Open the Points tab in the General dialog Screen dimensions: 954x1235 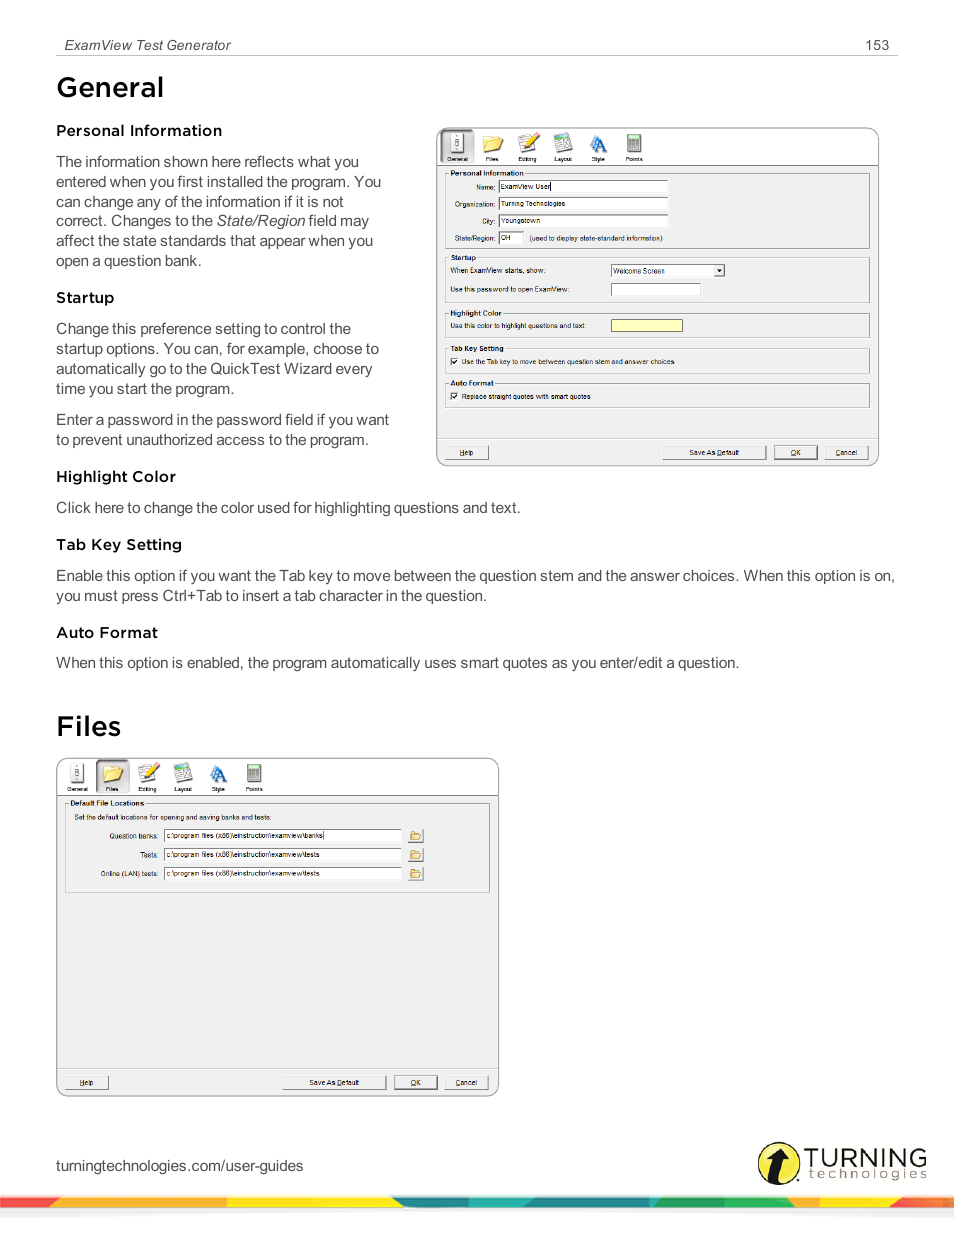(634, 146)
